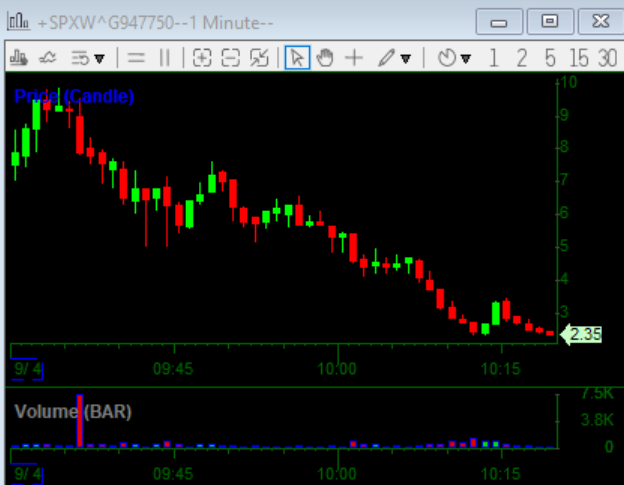
Task: Open the drawing tools dropdown arrow
Action: pyautogui.click(x=406, y=59)
